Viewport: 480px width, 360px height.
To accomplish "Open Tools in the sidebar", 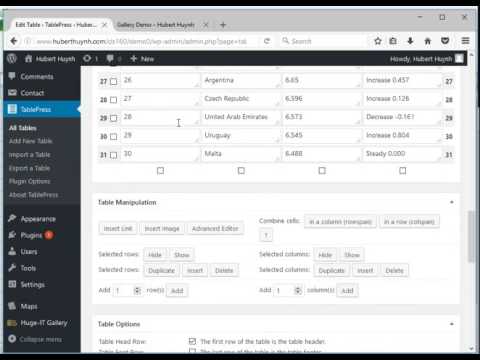I will point(28,268).
